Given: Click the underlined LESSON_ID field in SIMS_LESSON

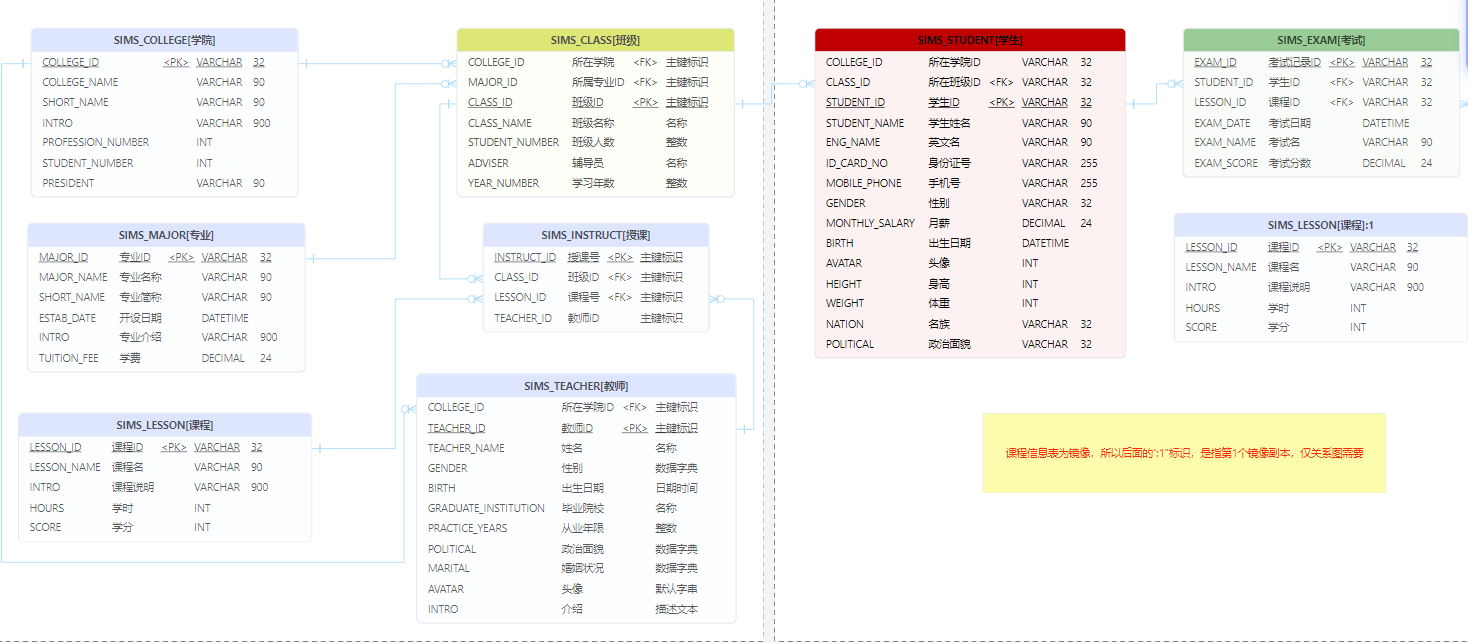Looking at the screenshot, I should point(53,447).
